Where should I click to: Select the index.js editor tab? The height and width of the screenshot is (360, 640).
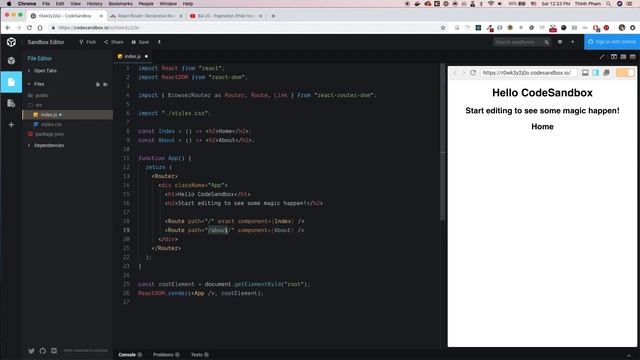click(132, 56)
